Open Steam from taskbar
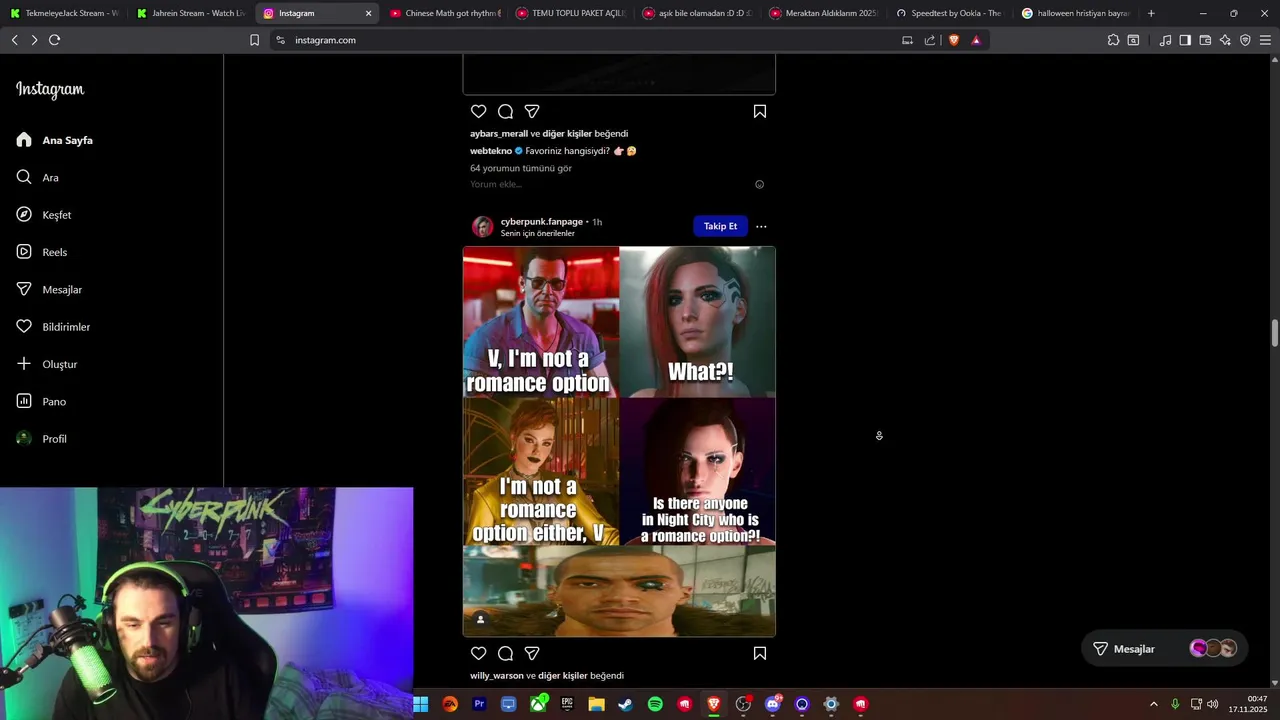Screen dimensions: 1280x720 (x=625, y=704)
